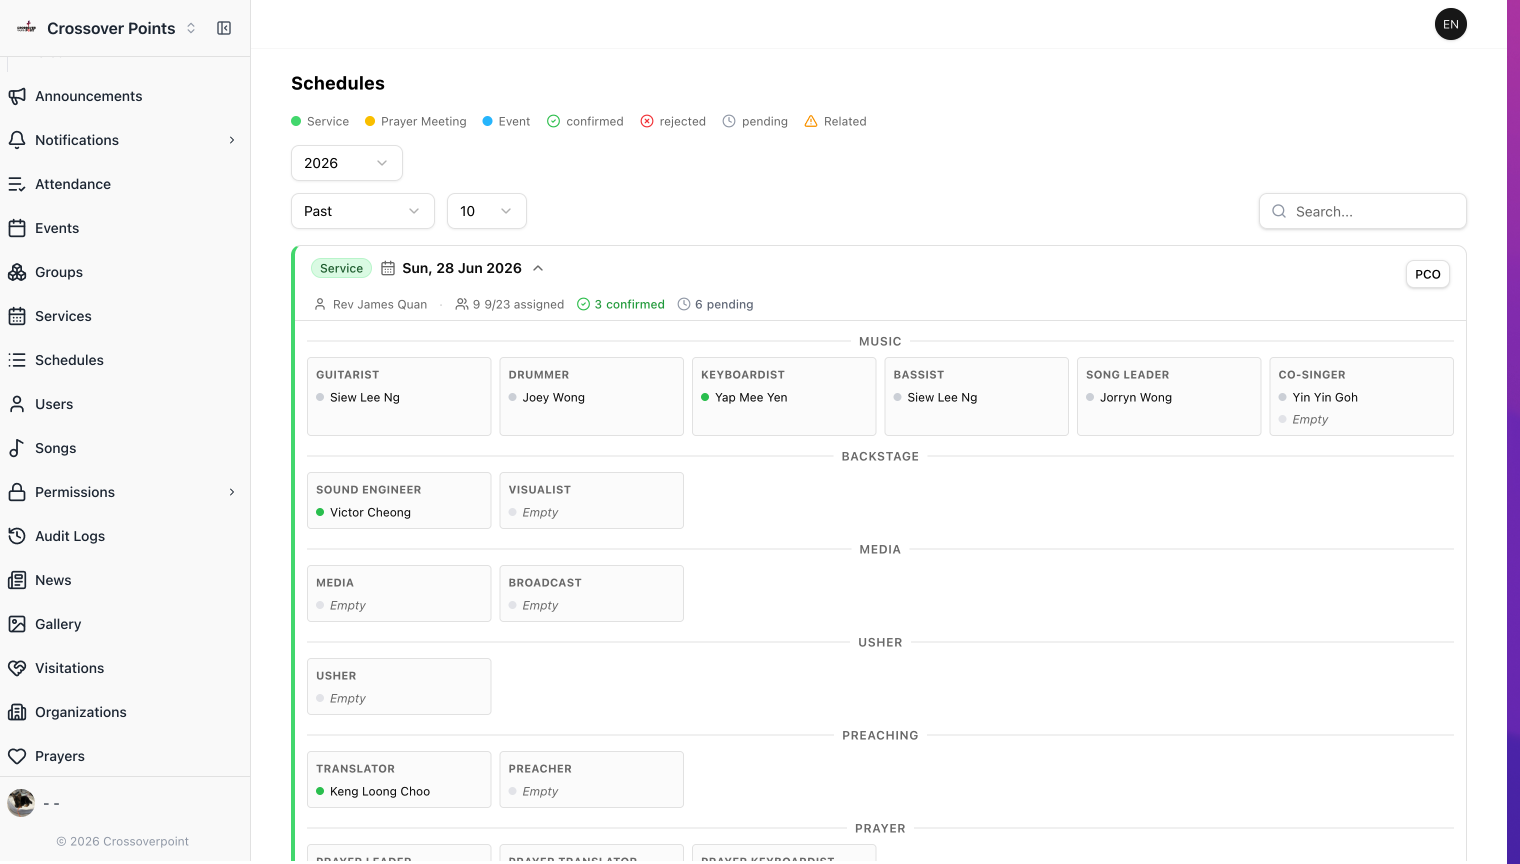Viewport: 1520px width, 864px height.
Task: Open Attendance list-check icon
Action: click(17, 184)
